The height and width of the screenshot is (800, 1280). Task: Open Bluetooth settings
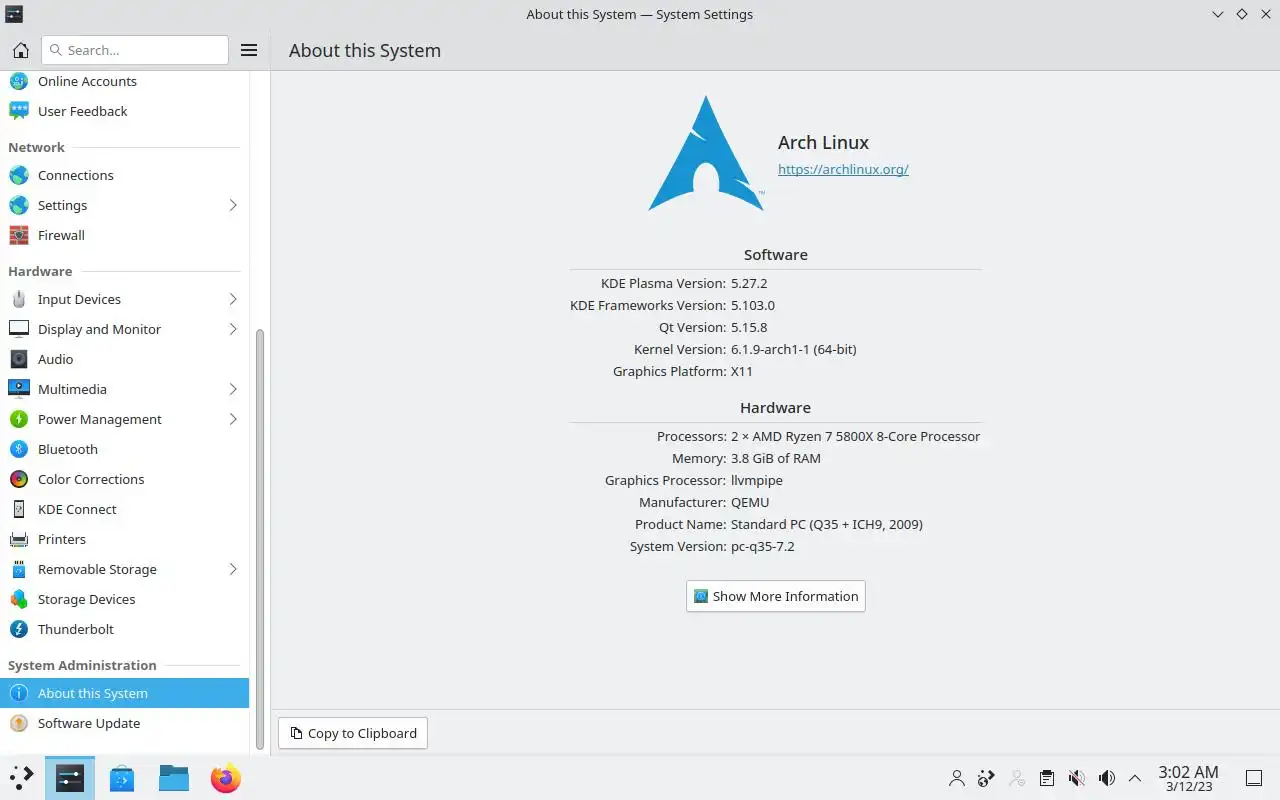(124, 449)
